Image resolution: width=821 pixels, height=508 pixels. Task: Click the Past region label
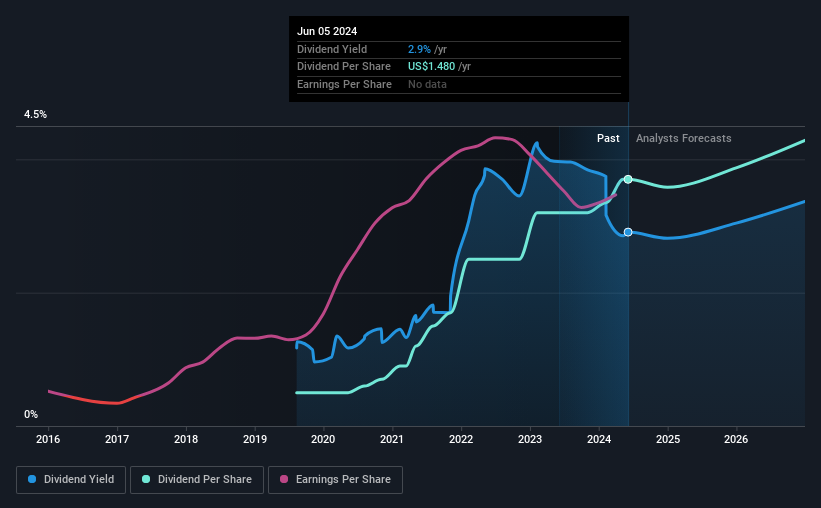(608, 138)
